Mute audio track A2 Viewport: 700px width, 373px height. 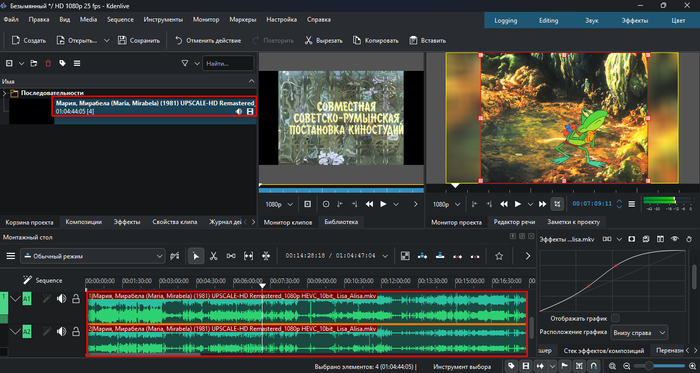coord(62,331)
